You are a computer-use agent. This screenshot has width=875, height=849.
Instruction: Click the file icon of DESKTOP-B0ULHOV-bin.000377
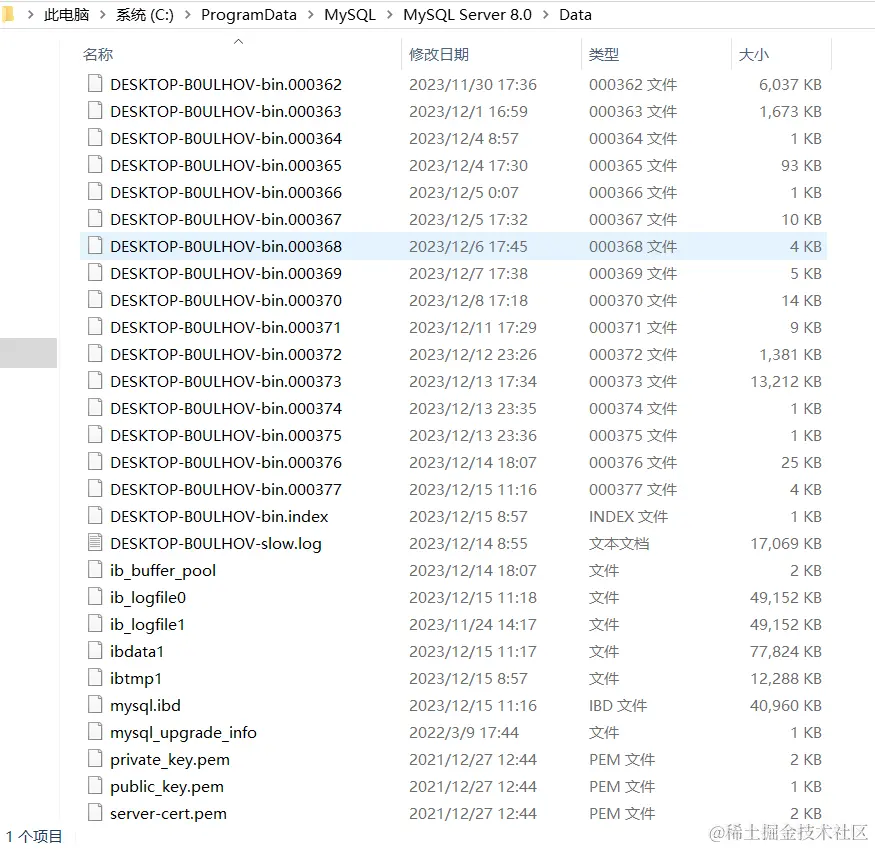[95, 489]
